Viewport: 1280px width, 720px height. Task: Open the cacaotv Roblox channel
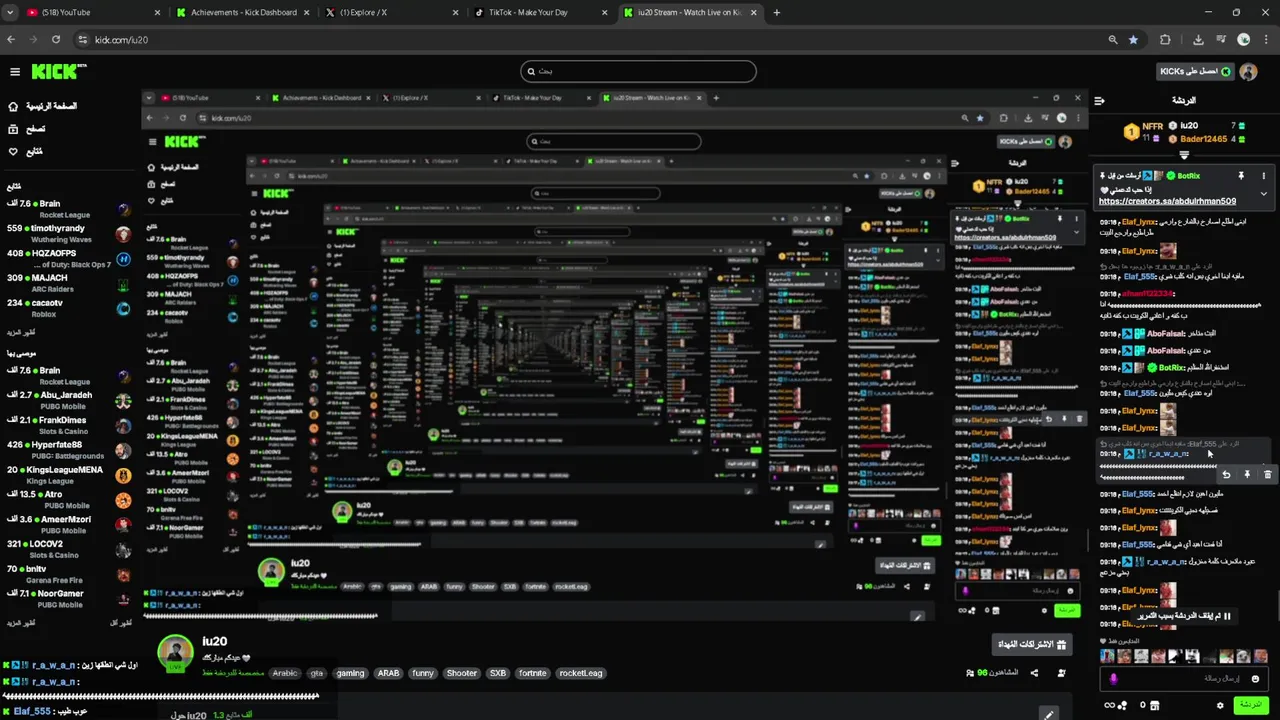pyautogui.click(x=68, y=308)
